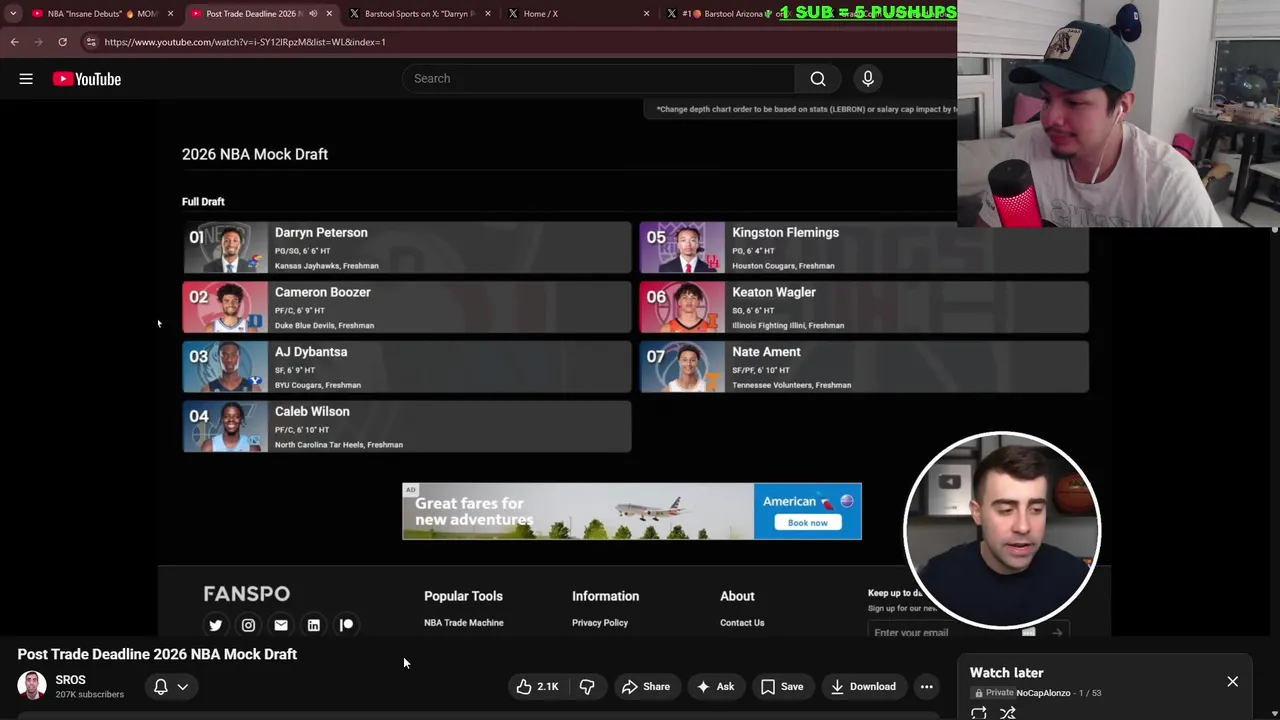Start voice search with the microphone icon
The width and height of the screenshot is (1280, 720).
point(868,79)
